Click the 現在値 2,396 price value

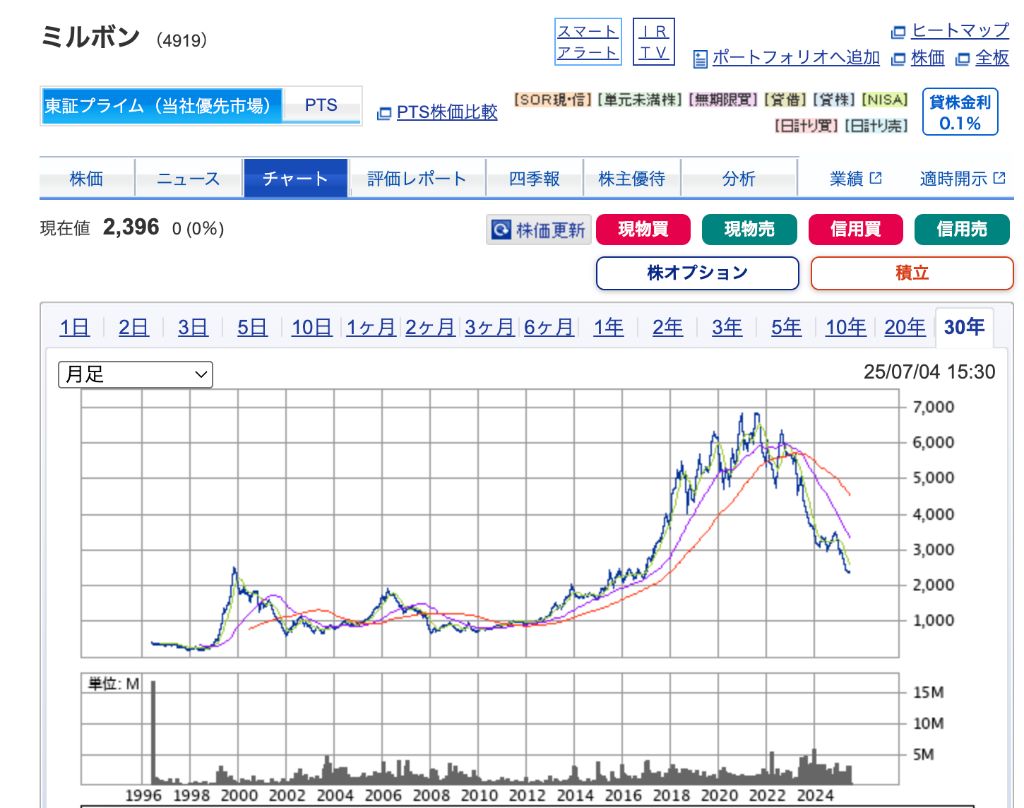tap(131, 227)
